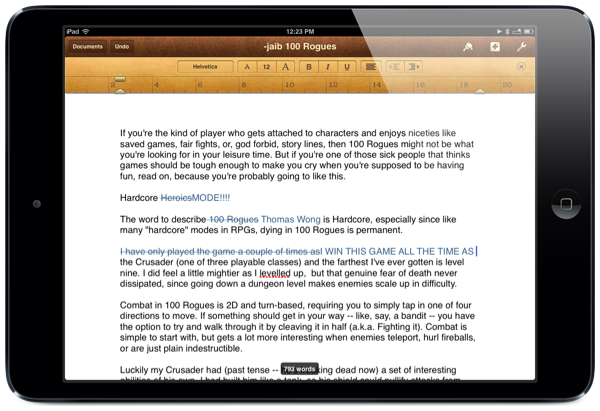The image size is (600, 411).
Task: Increase font size with large A
Action: pyautogui.click(x=285, y=67)
